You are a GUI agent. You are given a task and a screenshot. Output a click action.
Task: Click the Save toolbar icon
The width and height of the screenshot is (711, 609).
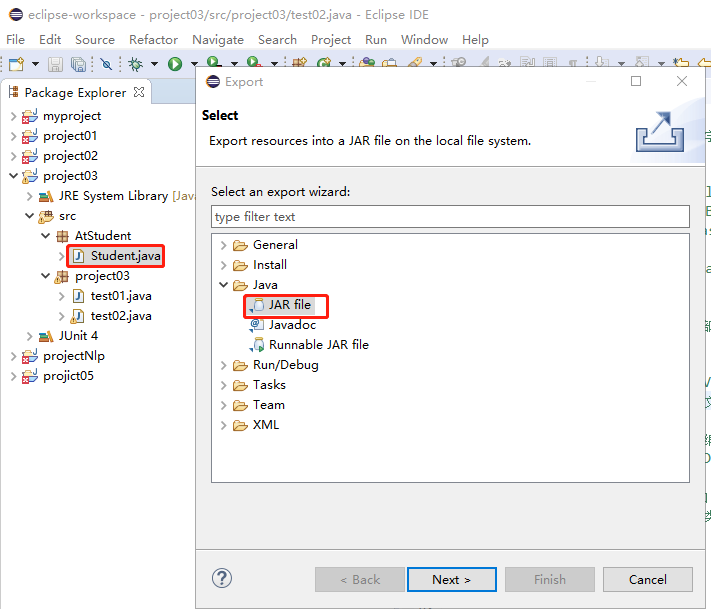tap(55, 64)
